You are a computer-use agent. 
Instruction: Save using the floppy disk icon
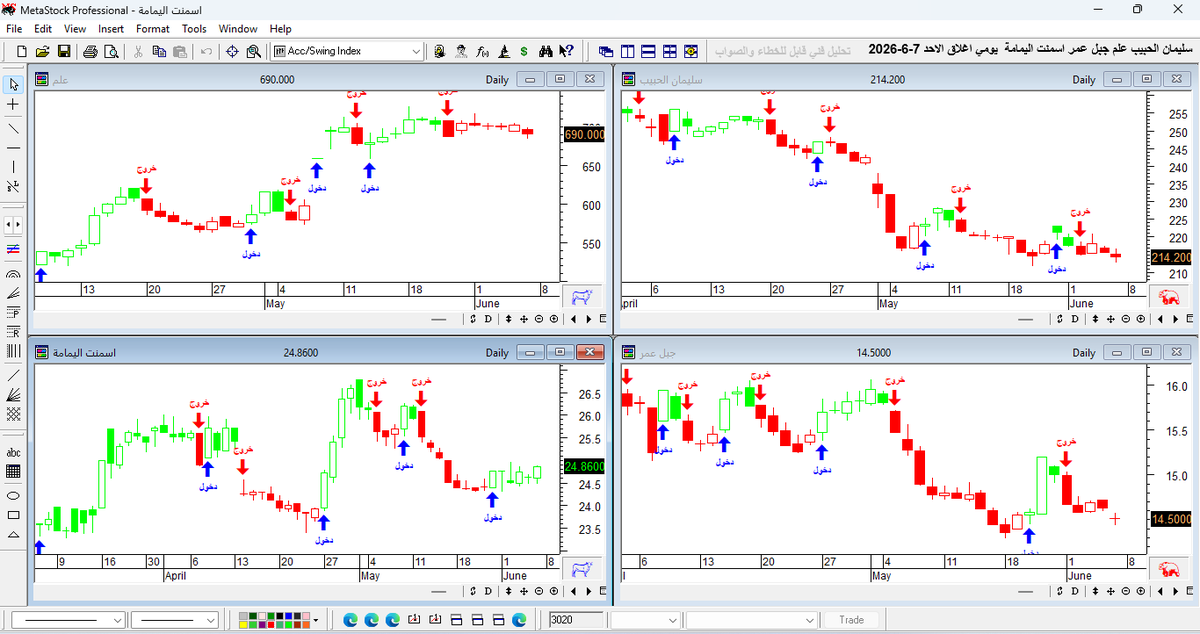(64, 51)
